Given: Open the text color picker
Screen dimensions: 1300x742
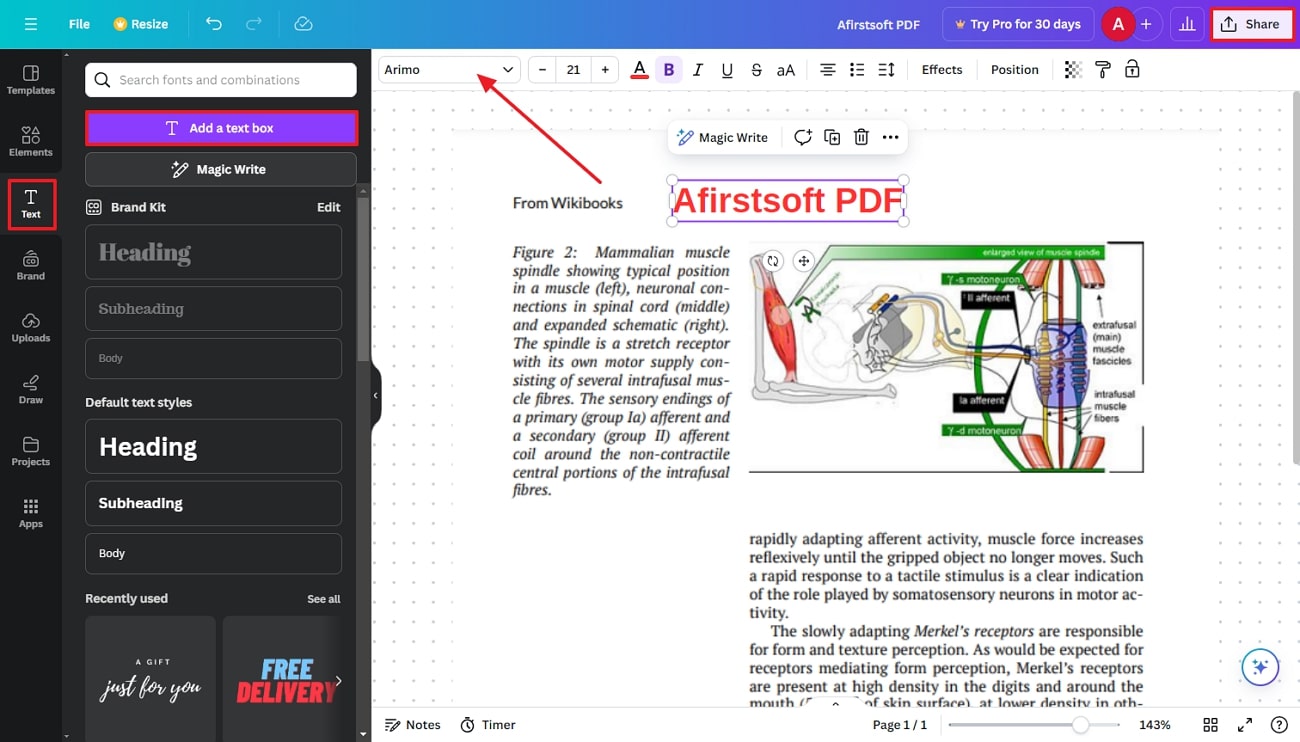Looking at the screenshot, I should click(x=640, y=69).
